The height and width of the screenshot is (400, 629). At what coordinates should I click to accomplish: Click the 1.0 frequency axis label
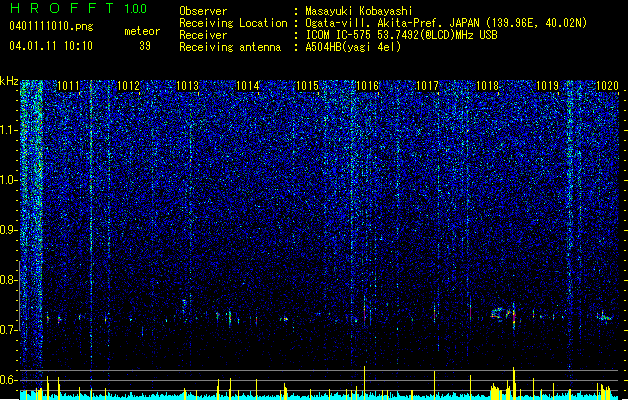tap(9, 180)
